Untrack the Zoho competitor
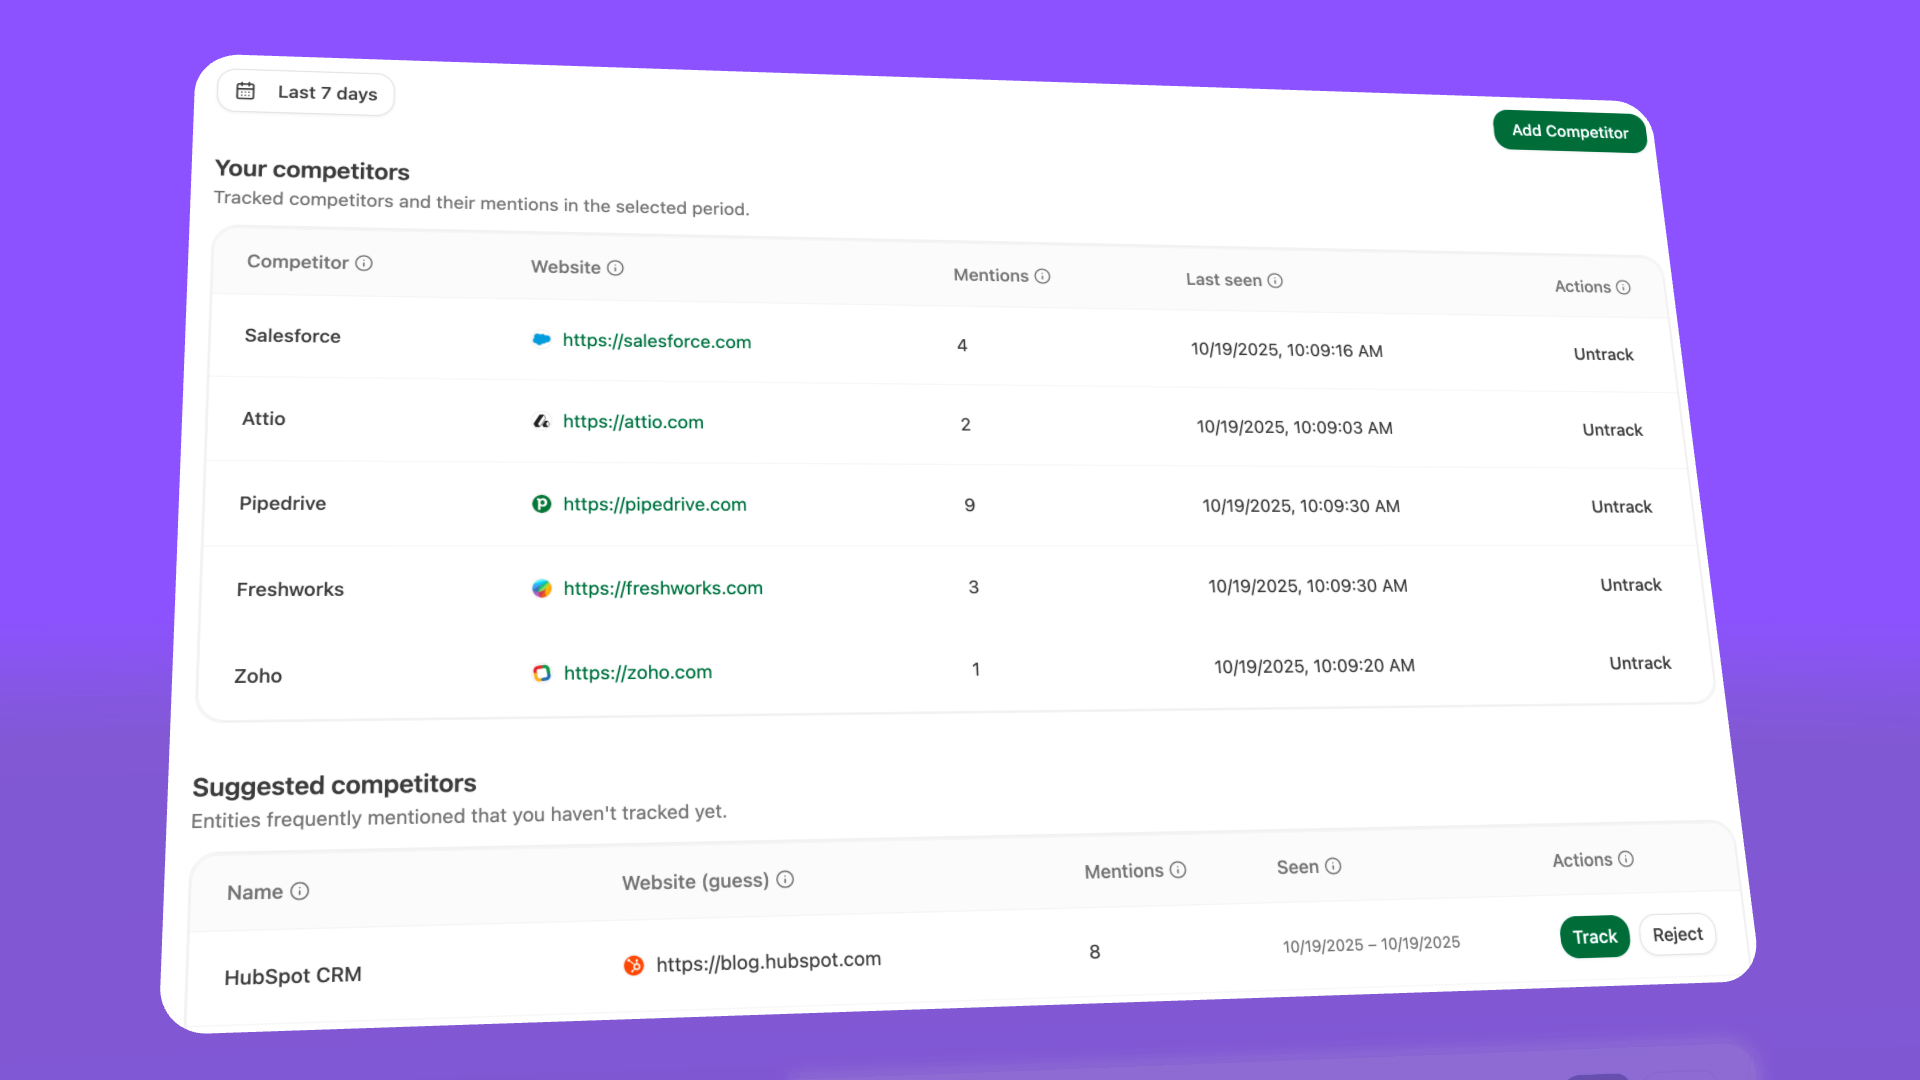Screen dimensions: 1920x1080 coord(1639,663)
